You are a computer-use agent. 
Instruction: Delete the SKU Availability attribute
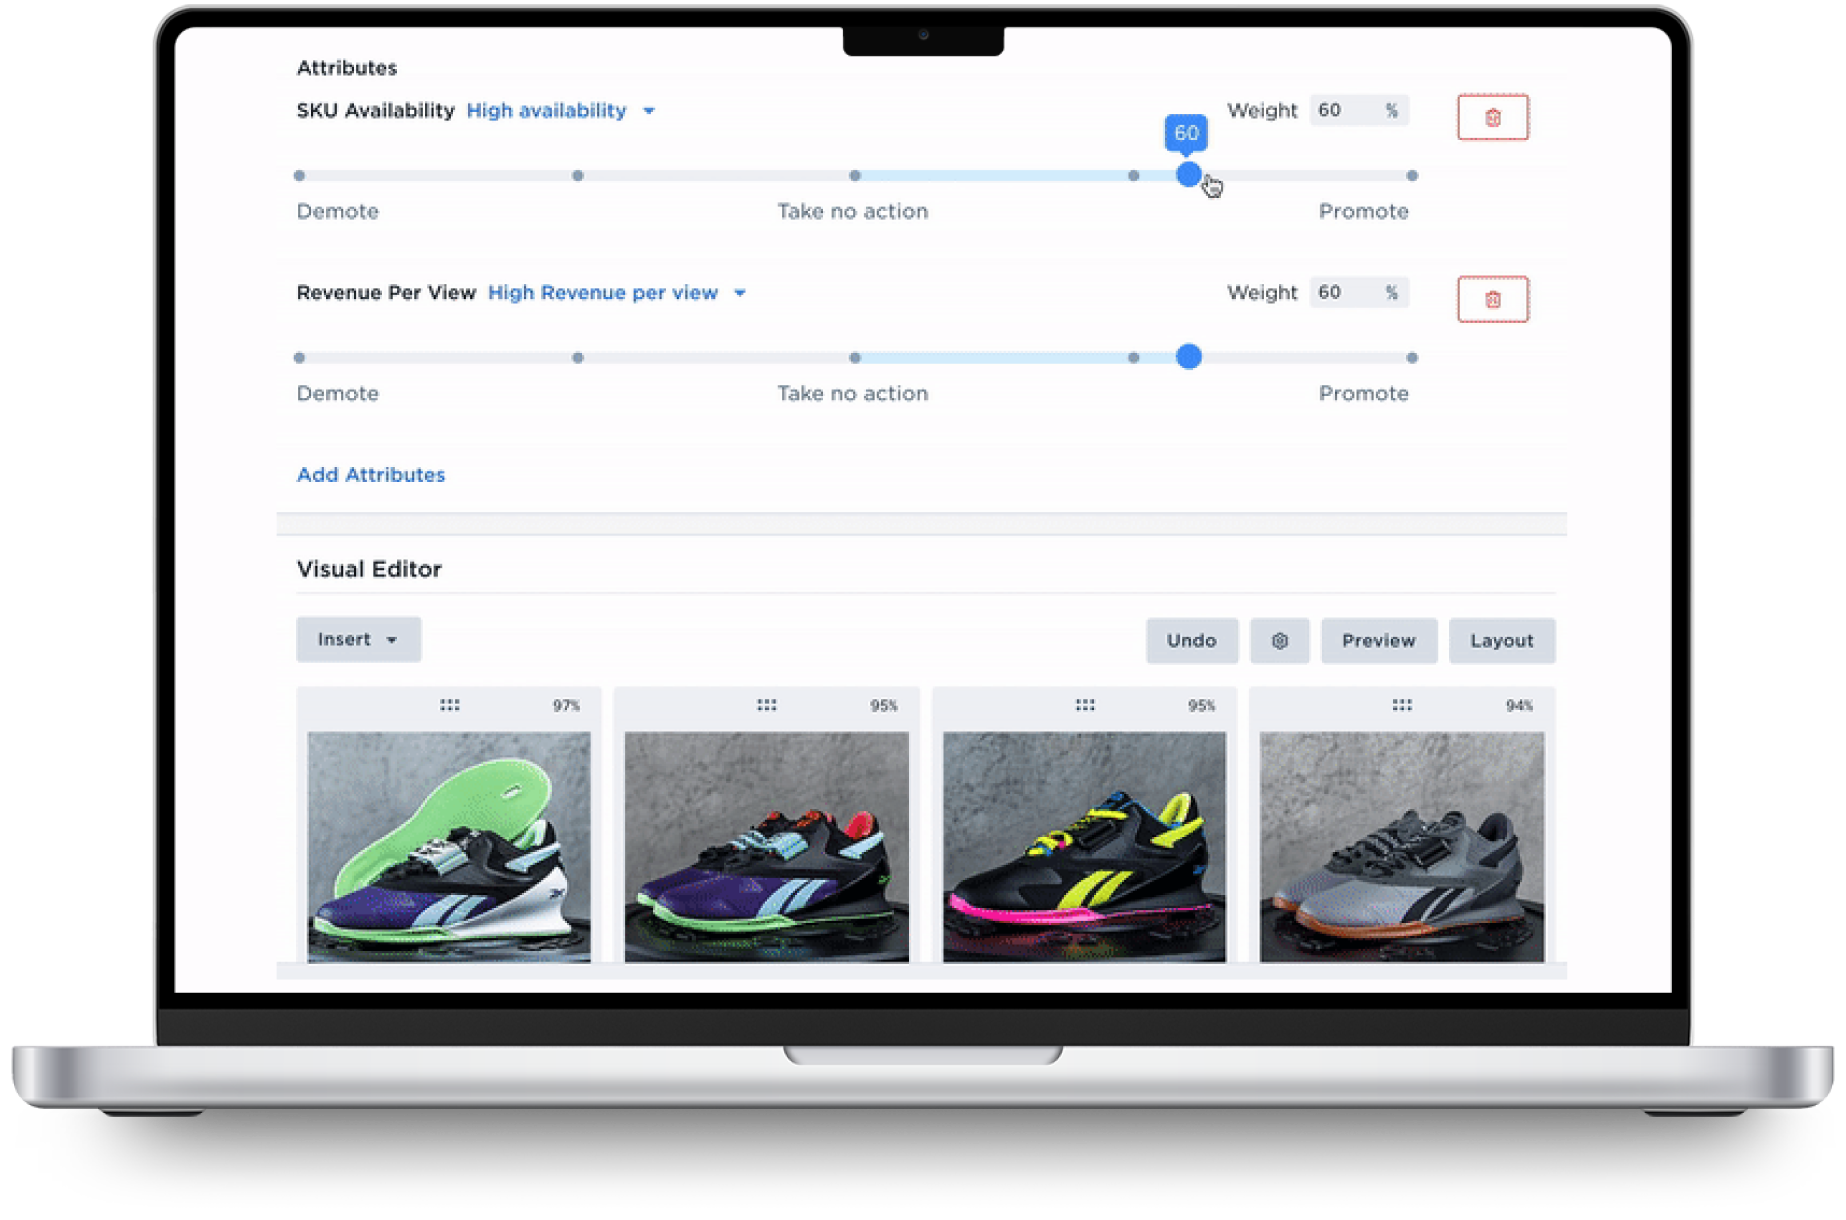[x=1492, y=117]
